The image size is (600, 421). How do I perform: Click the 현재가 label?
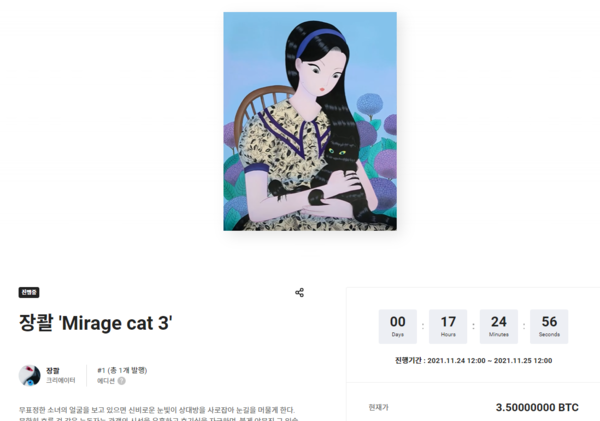tap(378, 408)
